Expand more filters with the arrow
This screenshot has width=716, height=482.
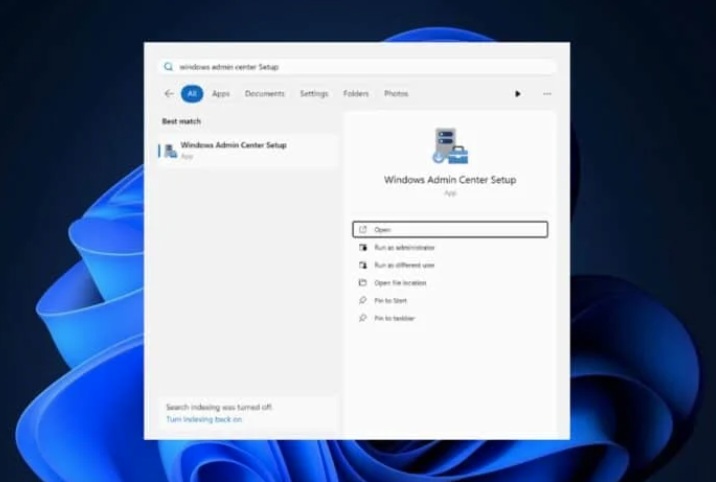(518, 94)
